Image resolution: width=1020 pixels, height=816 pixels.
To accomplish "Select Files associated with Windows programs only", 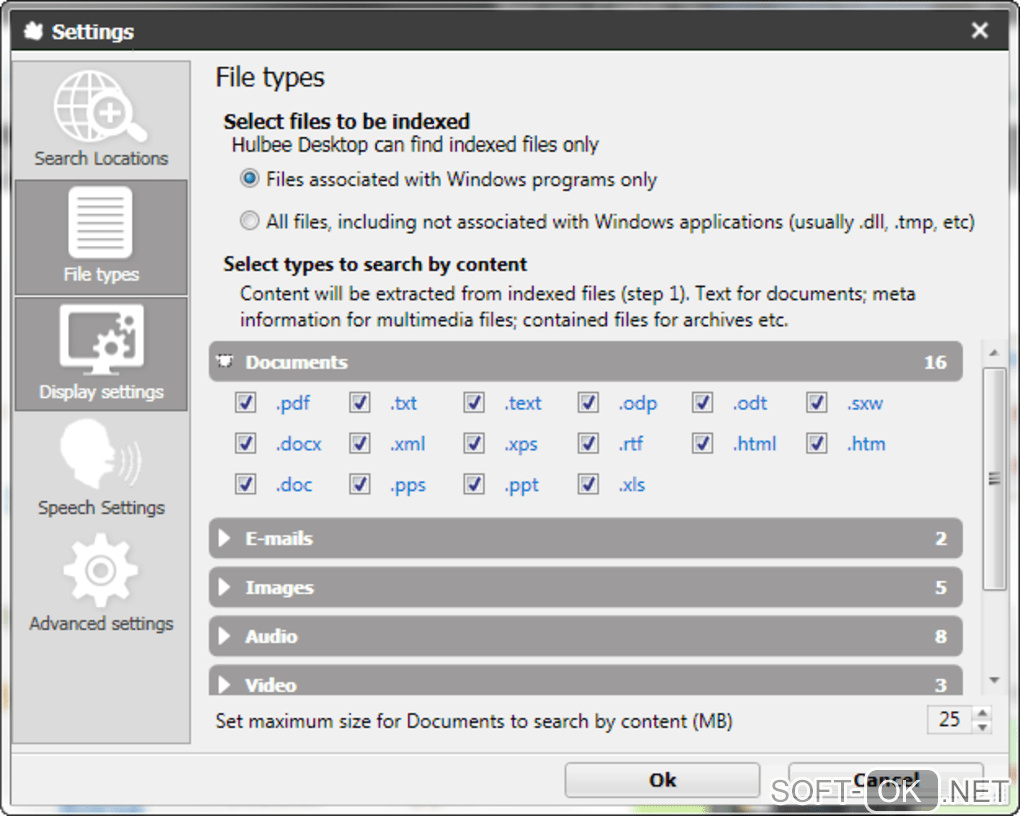I will (250, 178).
